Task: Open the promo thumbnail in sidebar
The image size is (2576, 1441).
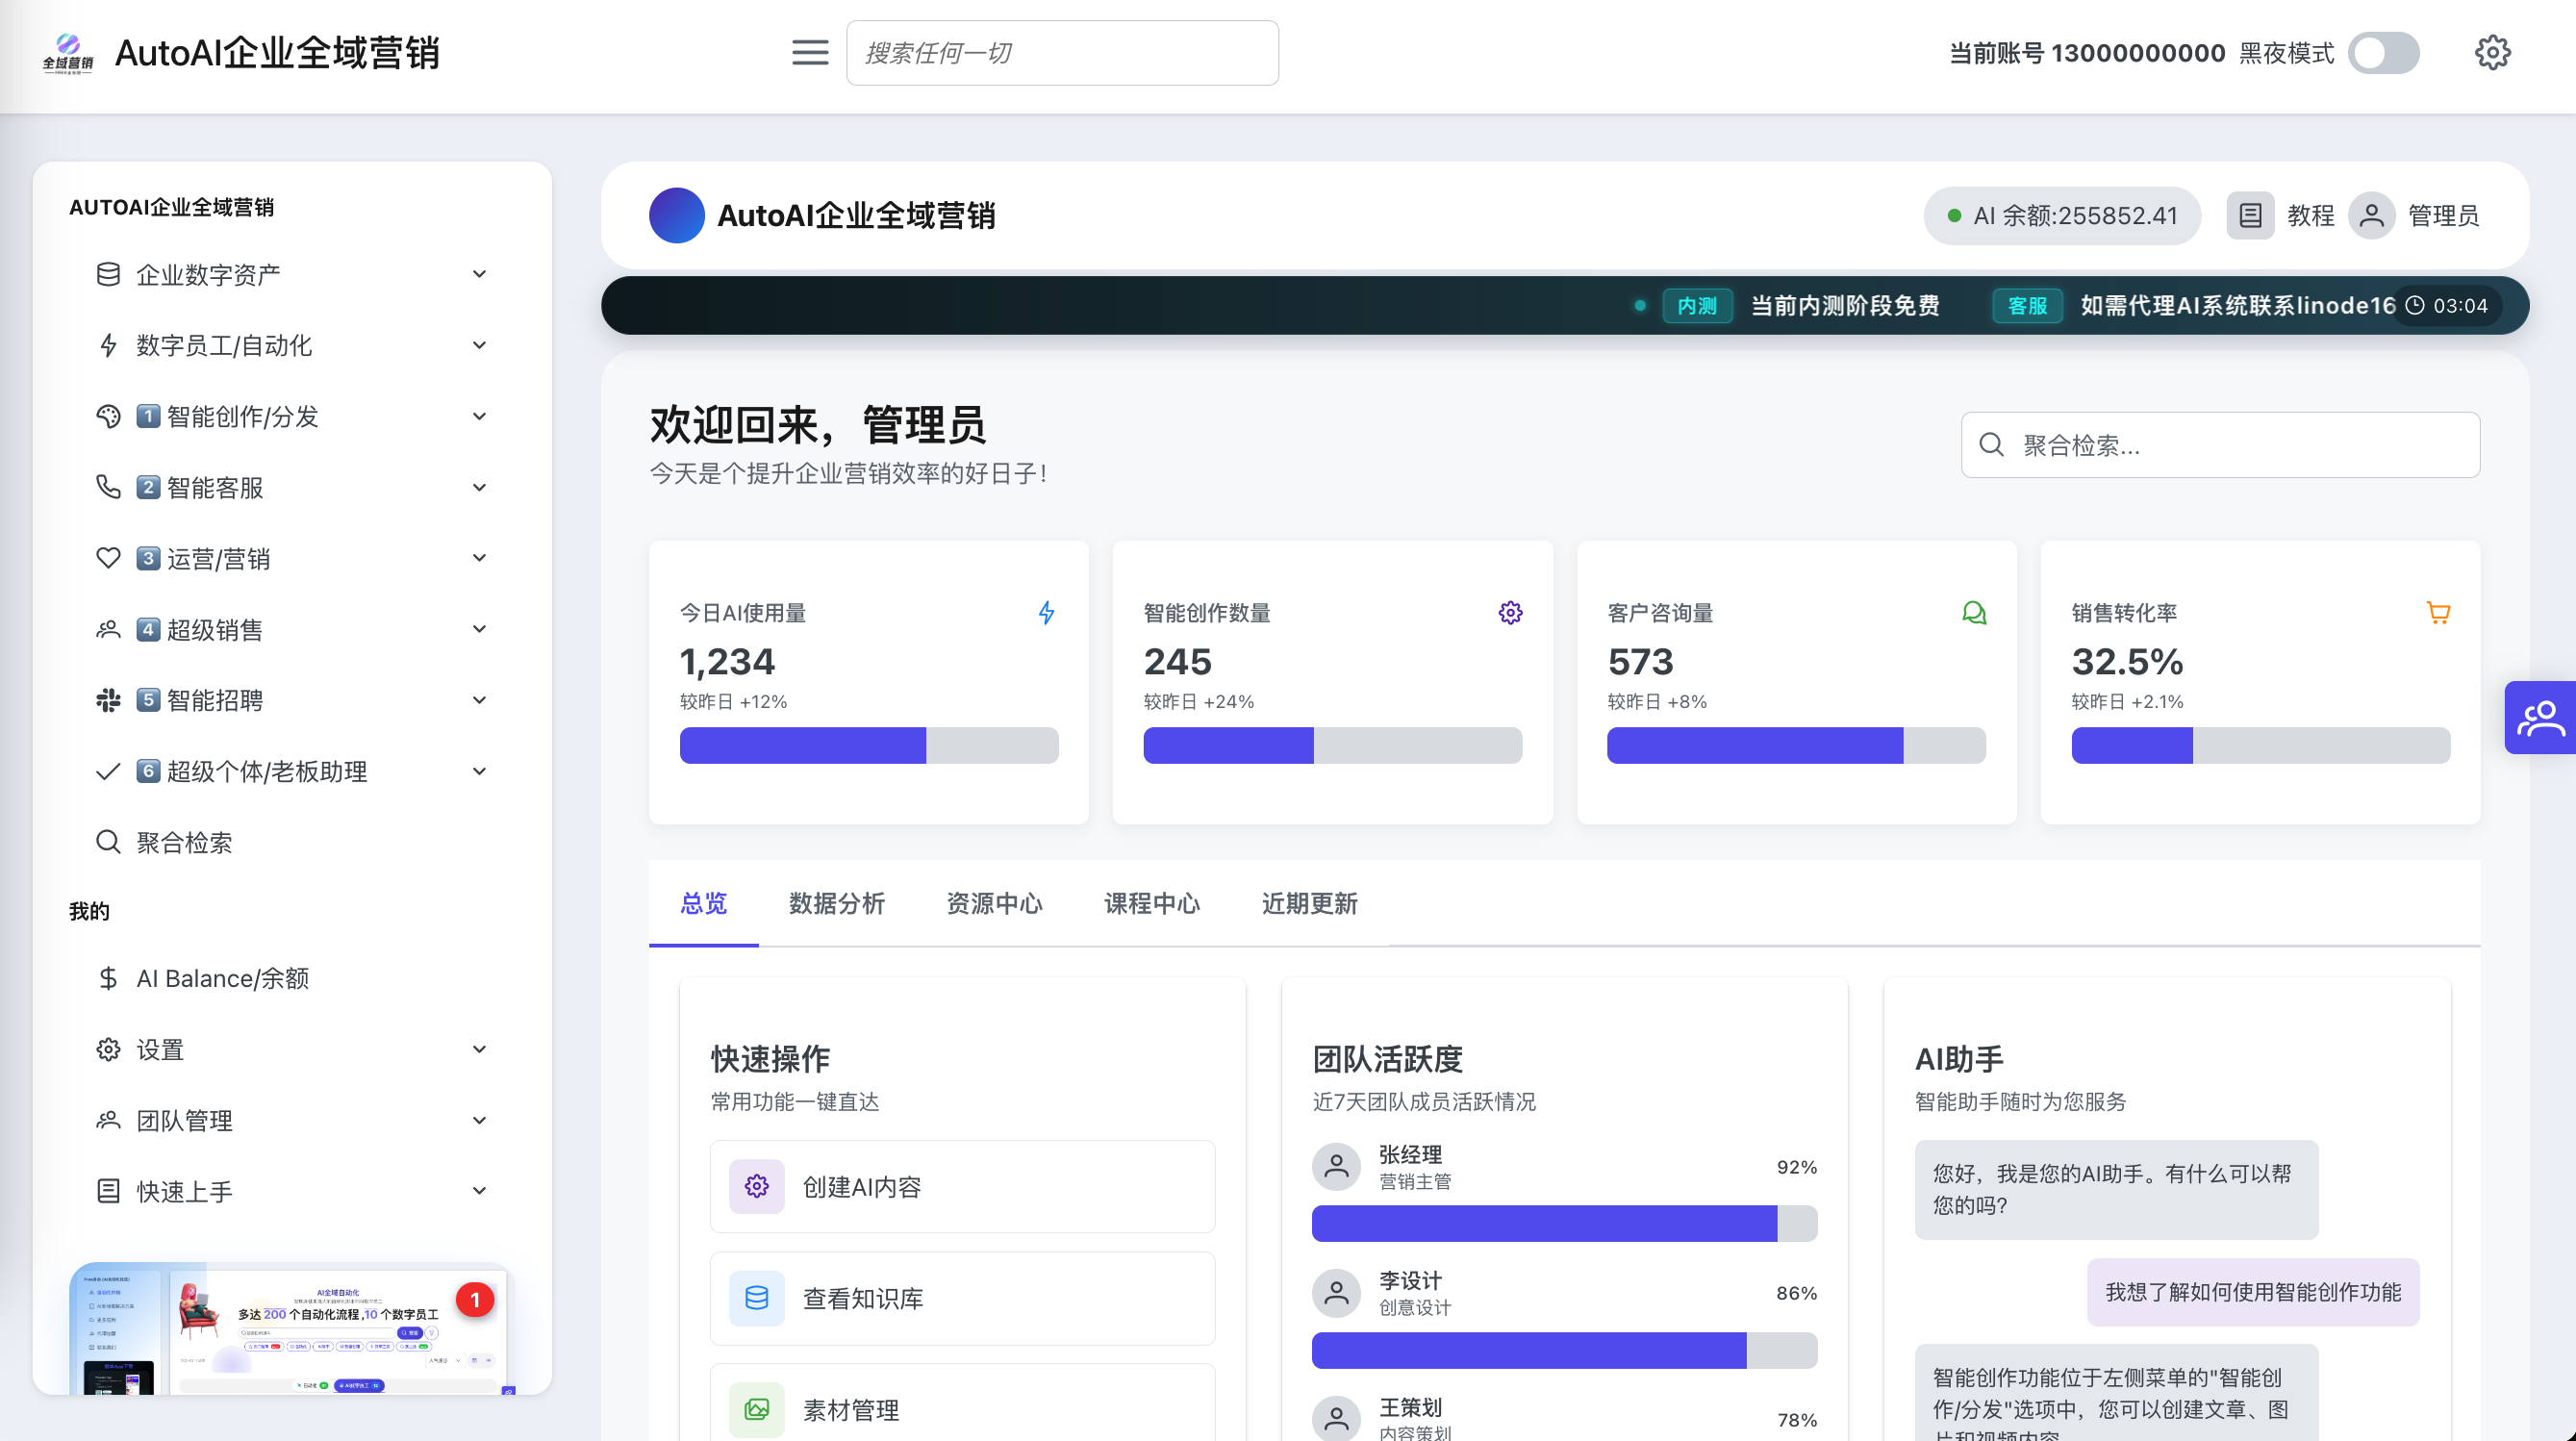Action: coord(292,1330)
